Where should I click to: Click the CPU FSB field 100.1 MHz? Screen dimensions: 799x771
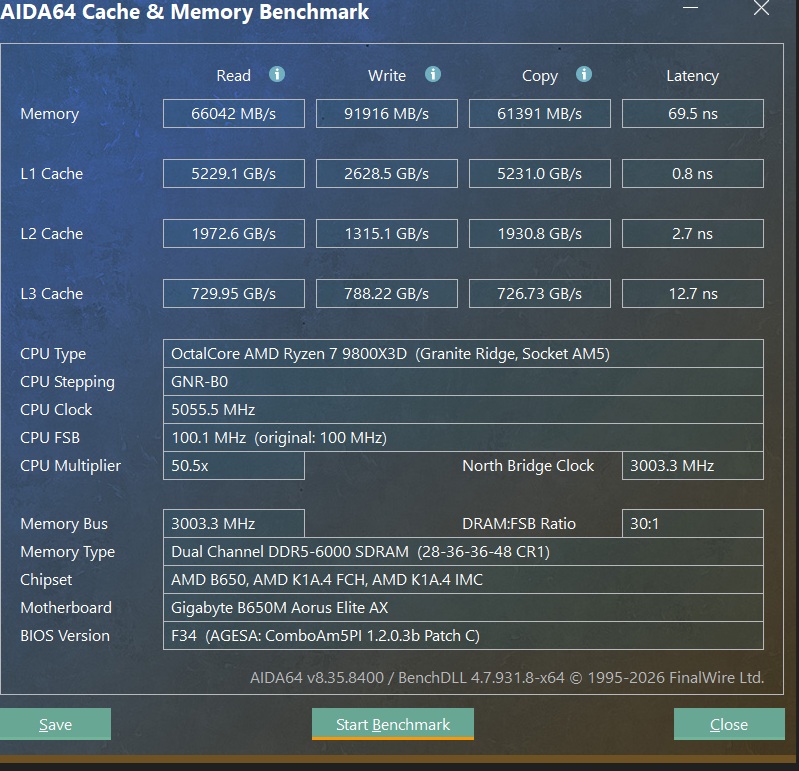[x=463, y=438]
